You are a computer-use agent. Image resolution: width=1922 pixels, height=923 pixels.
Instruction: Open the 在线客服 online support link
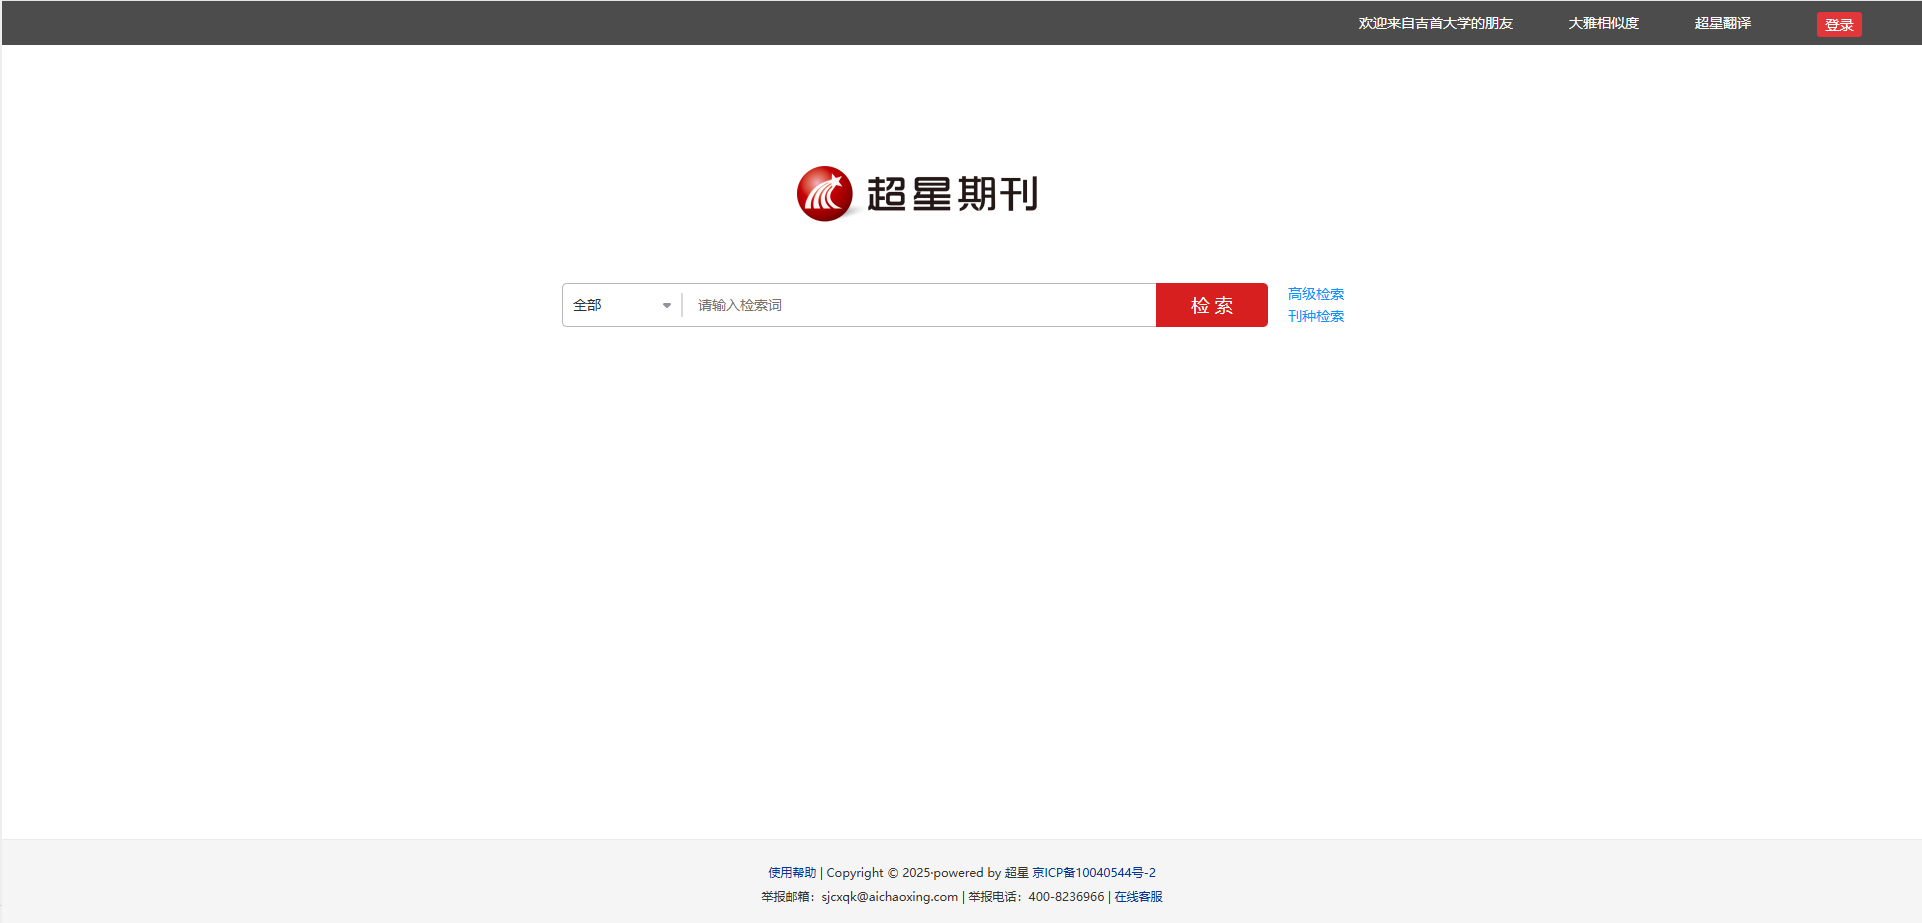(x=1138, y=897)
